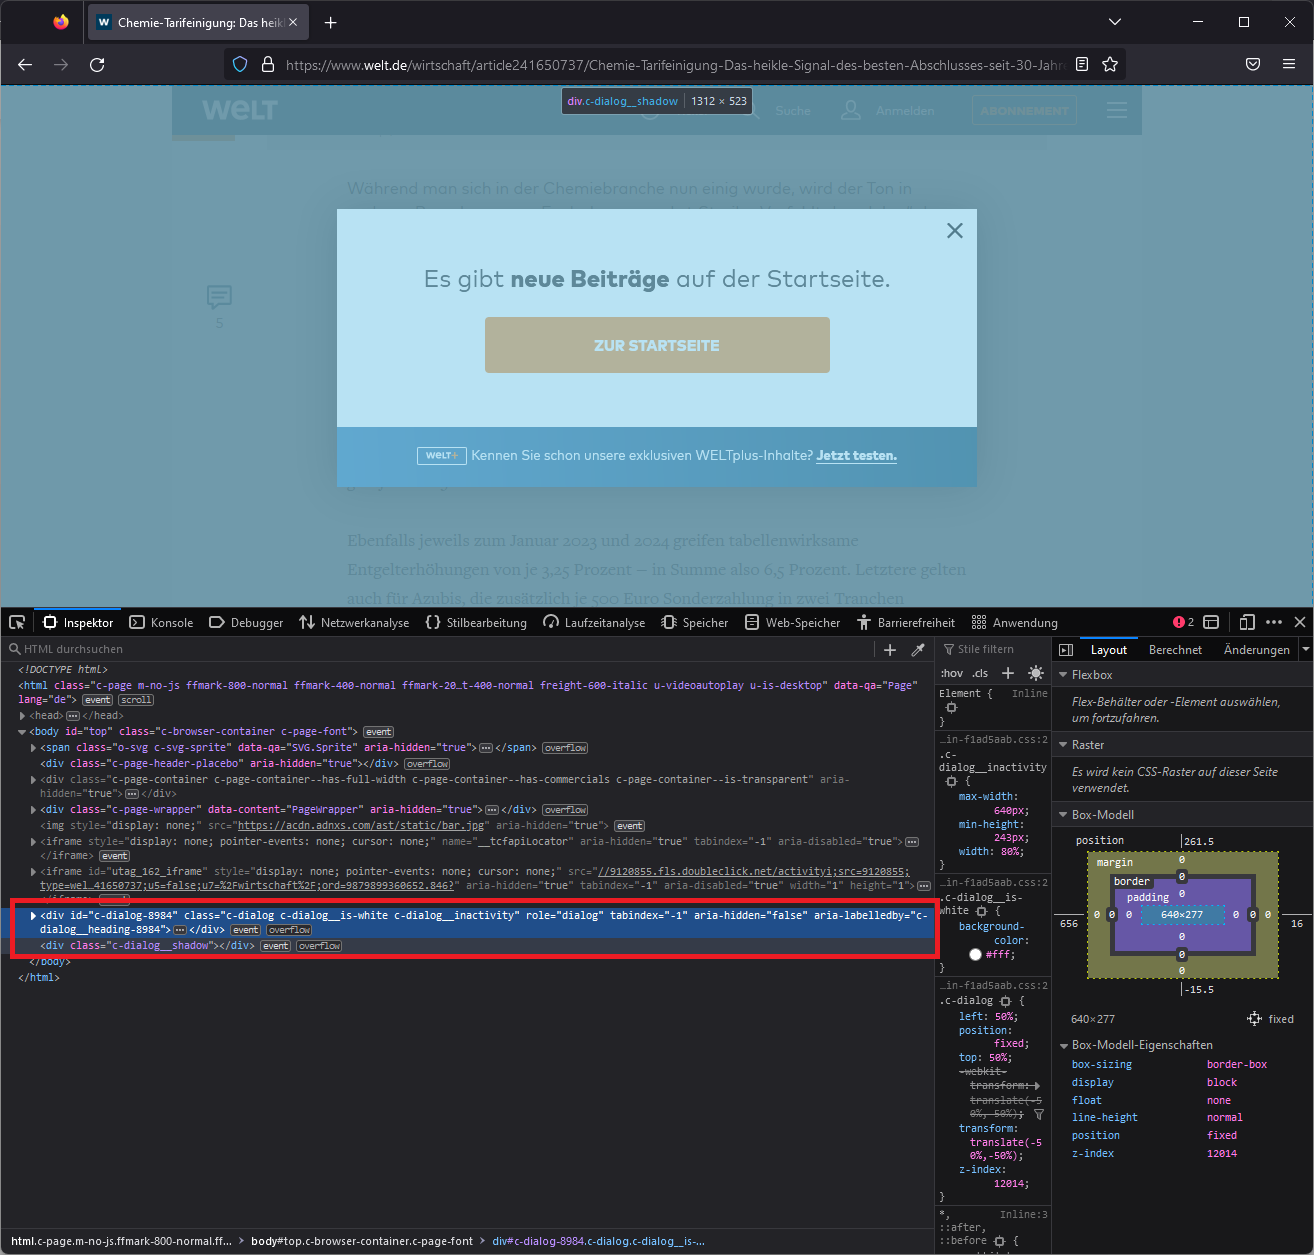Viewport: 1314px width, 1255px height.
Task: Toggle light color scheme simulation with sun icon
Action: coord(1036,673)
